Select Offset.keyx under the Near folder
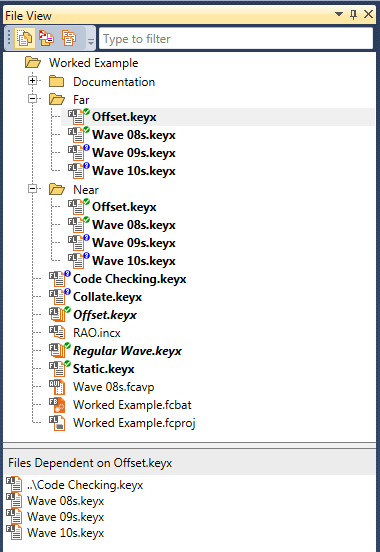 [x=124, y=207]
